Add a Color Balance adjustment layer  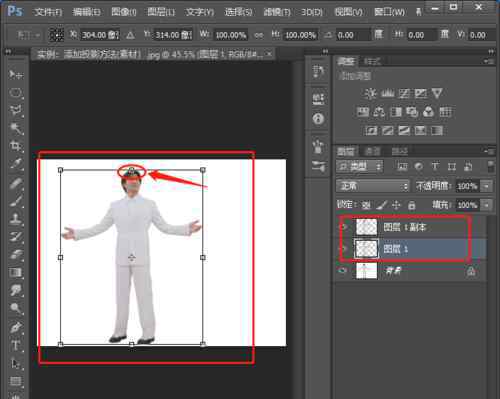coord(379,112)
